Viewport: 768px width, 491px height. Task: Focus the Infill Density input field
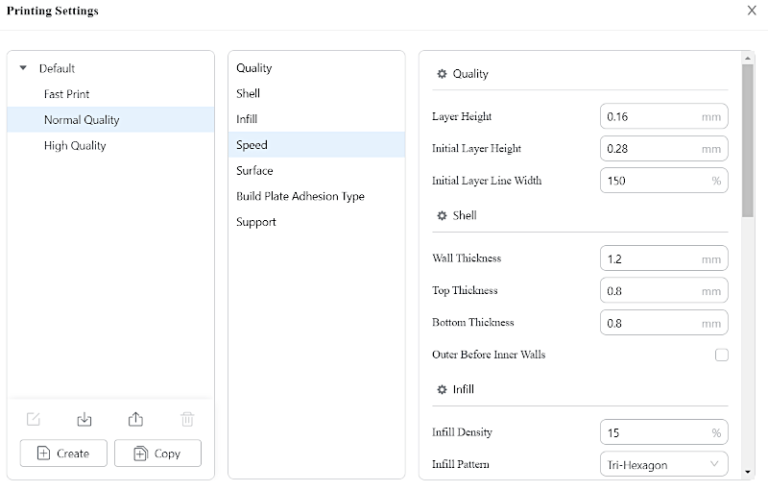click(652, 433)
